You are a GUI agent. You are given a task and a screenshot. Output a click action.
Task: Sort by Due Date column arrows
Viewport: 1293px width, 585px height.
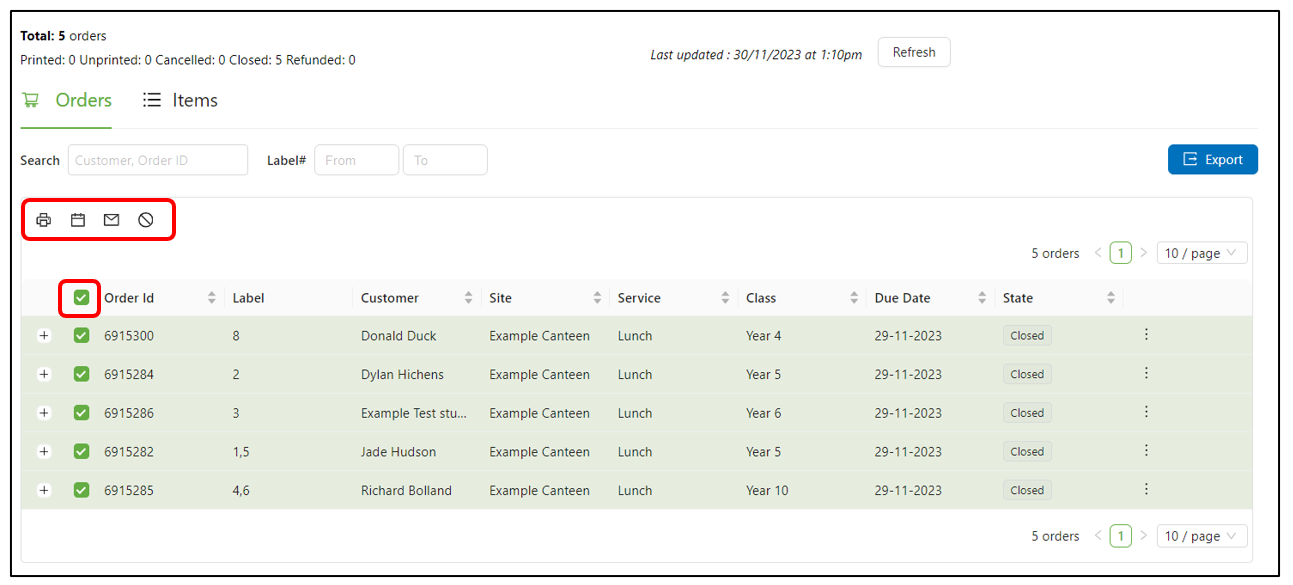coord(982,298)
